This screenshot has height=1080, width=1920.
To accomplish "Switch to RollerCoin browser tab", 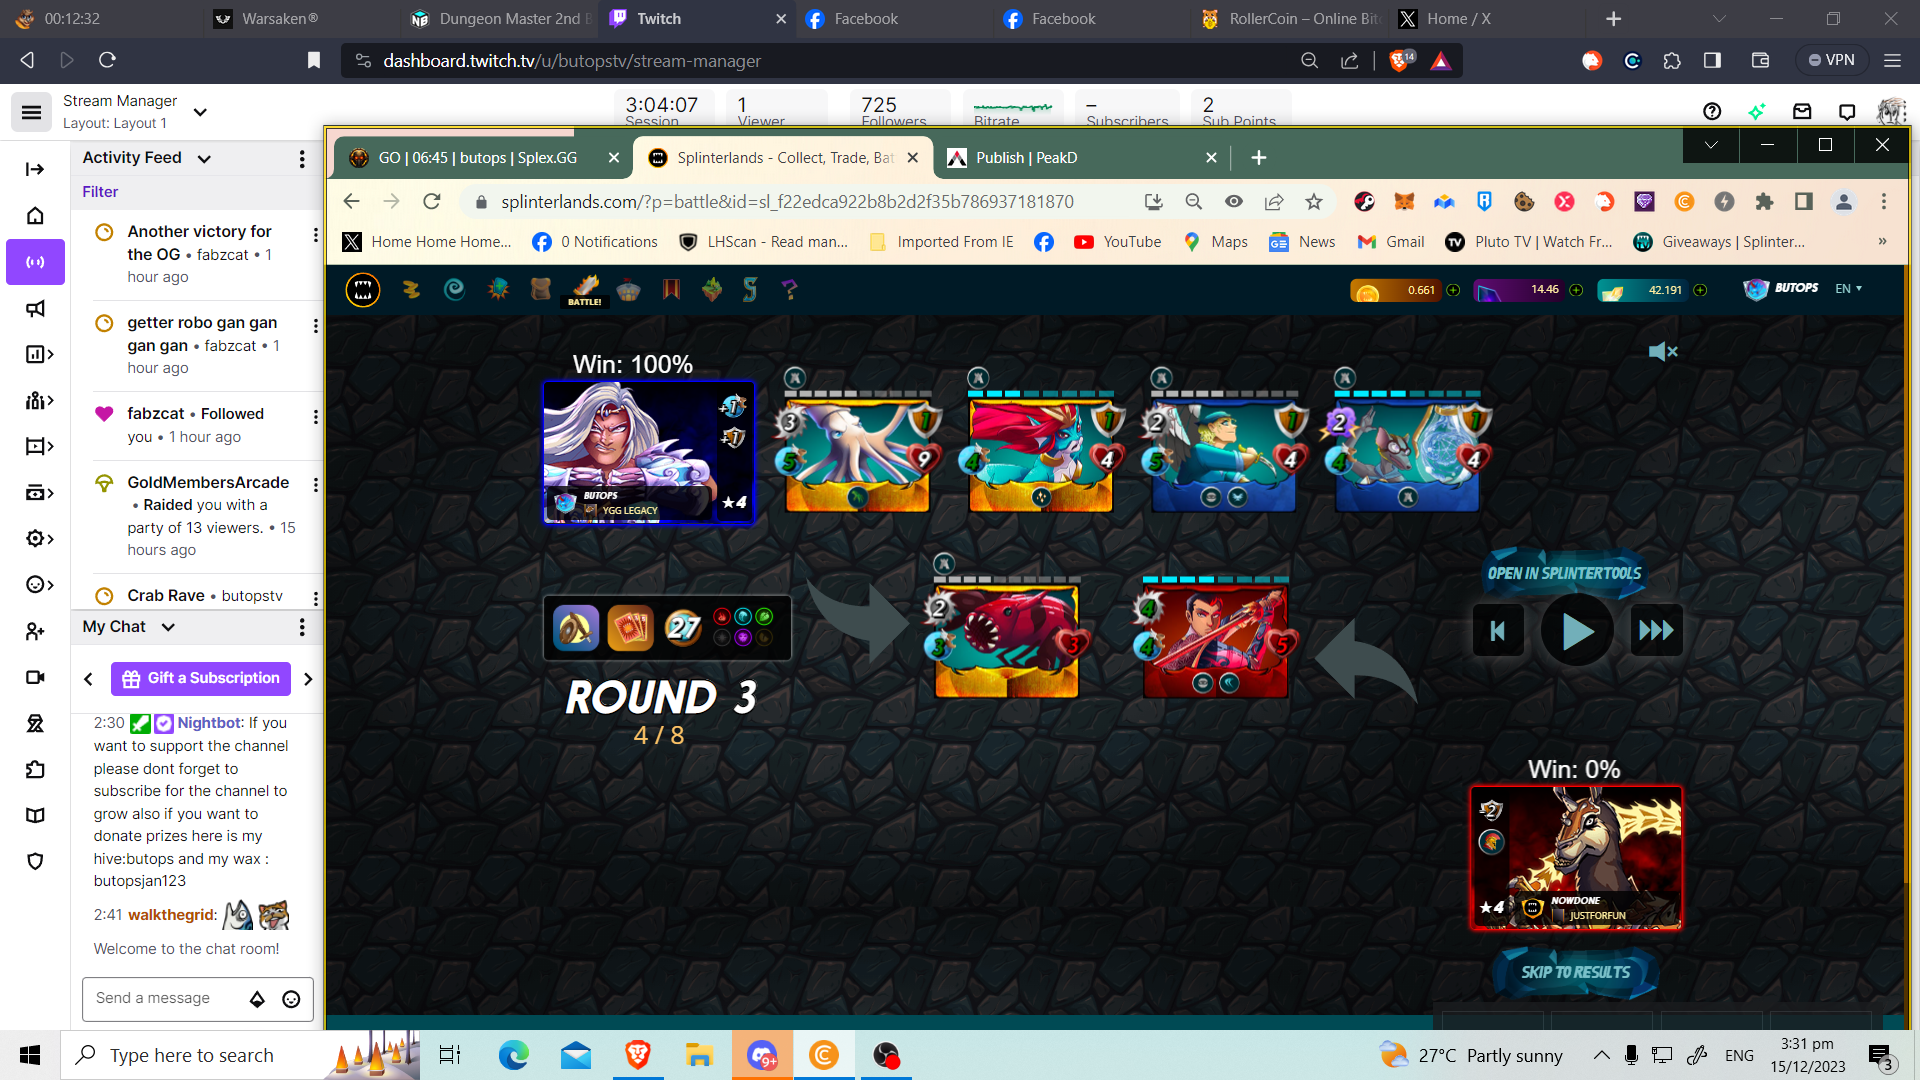I will 1290,18.
